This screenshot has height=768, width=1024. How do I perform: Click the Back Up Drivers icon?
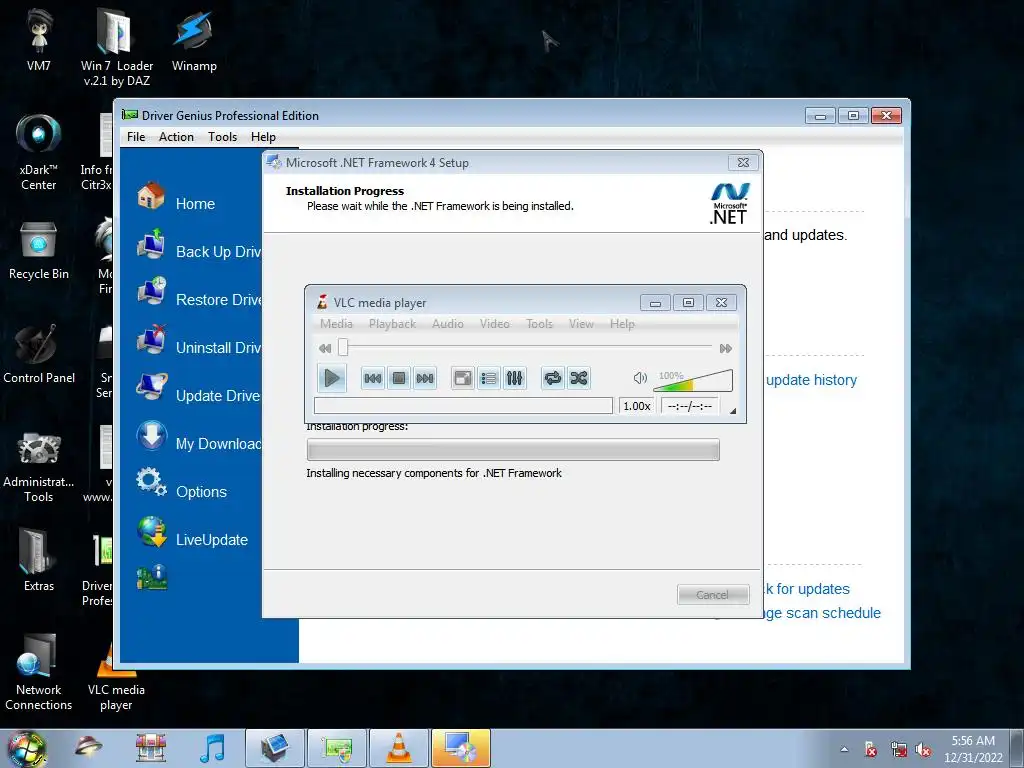152,244
